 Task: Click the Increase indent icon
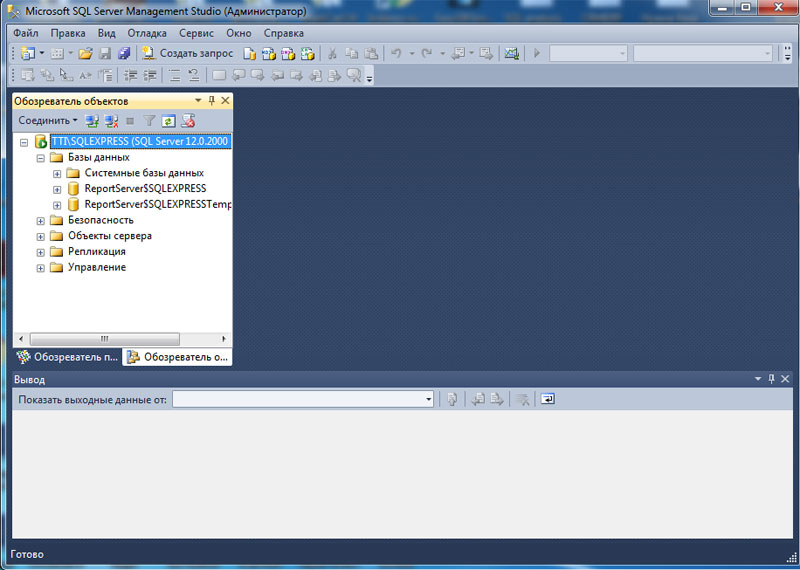pyautogui.click(x=149, y=76)
